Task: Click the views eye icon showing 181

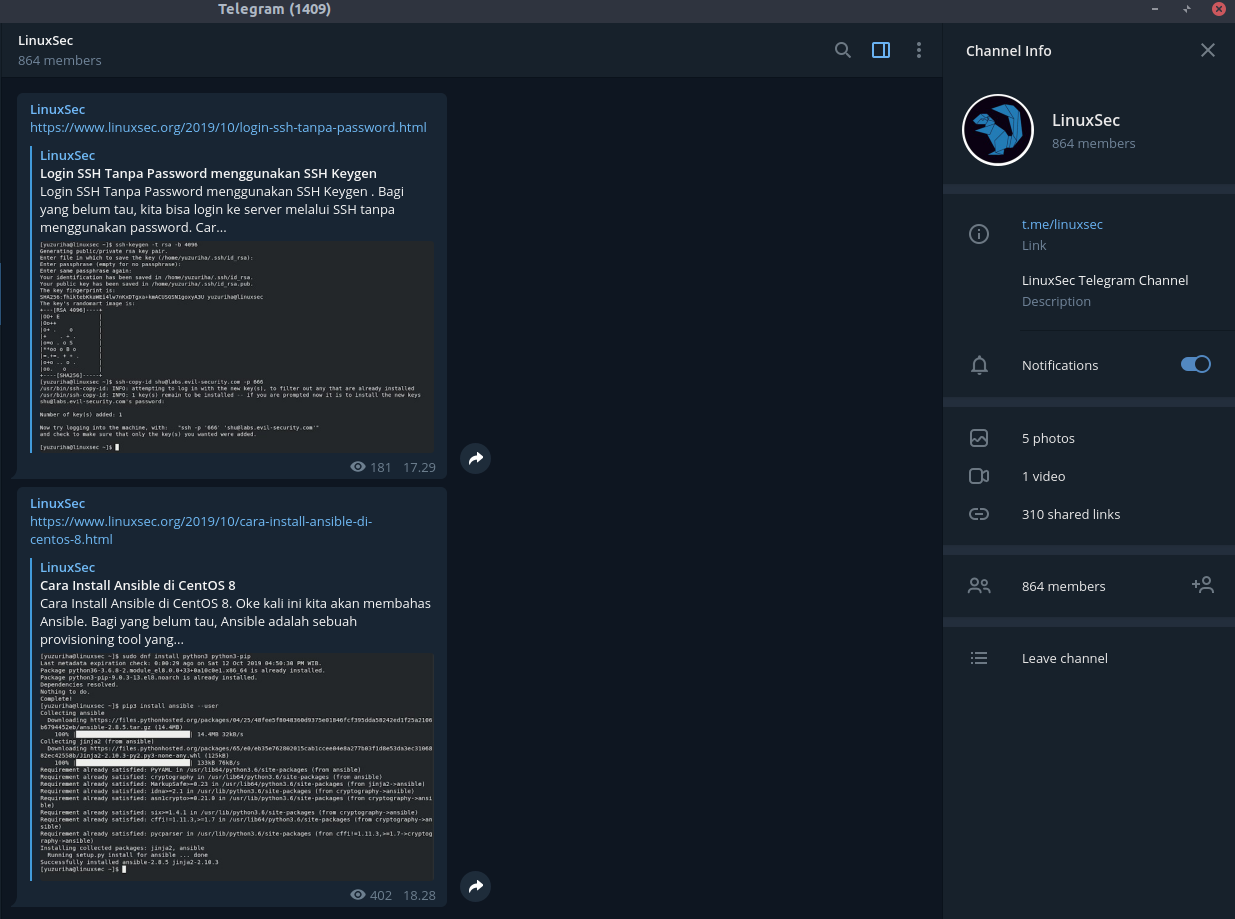Action: [358, 467]
